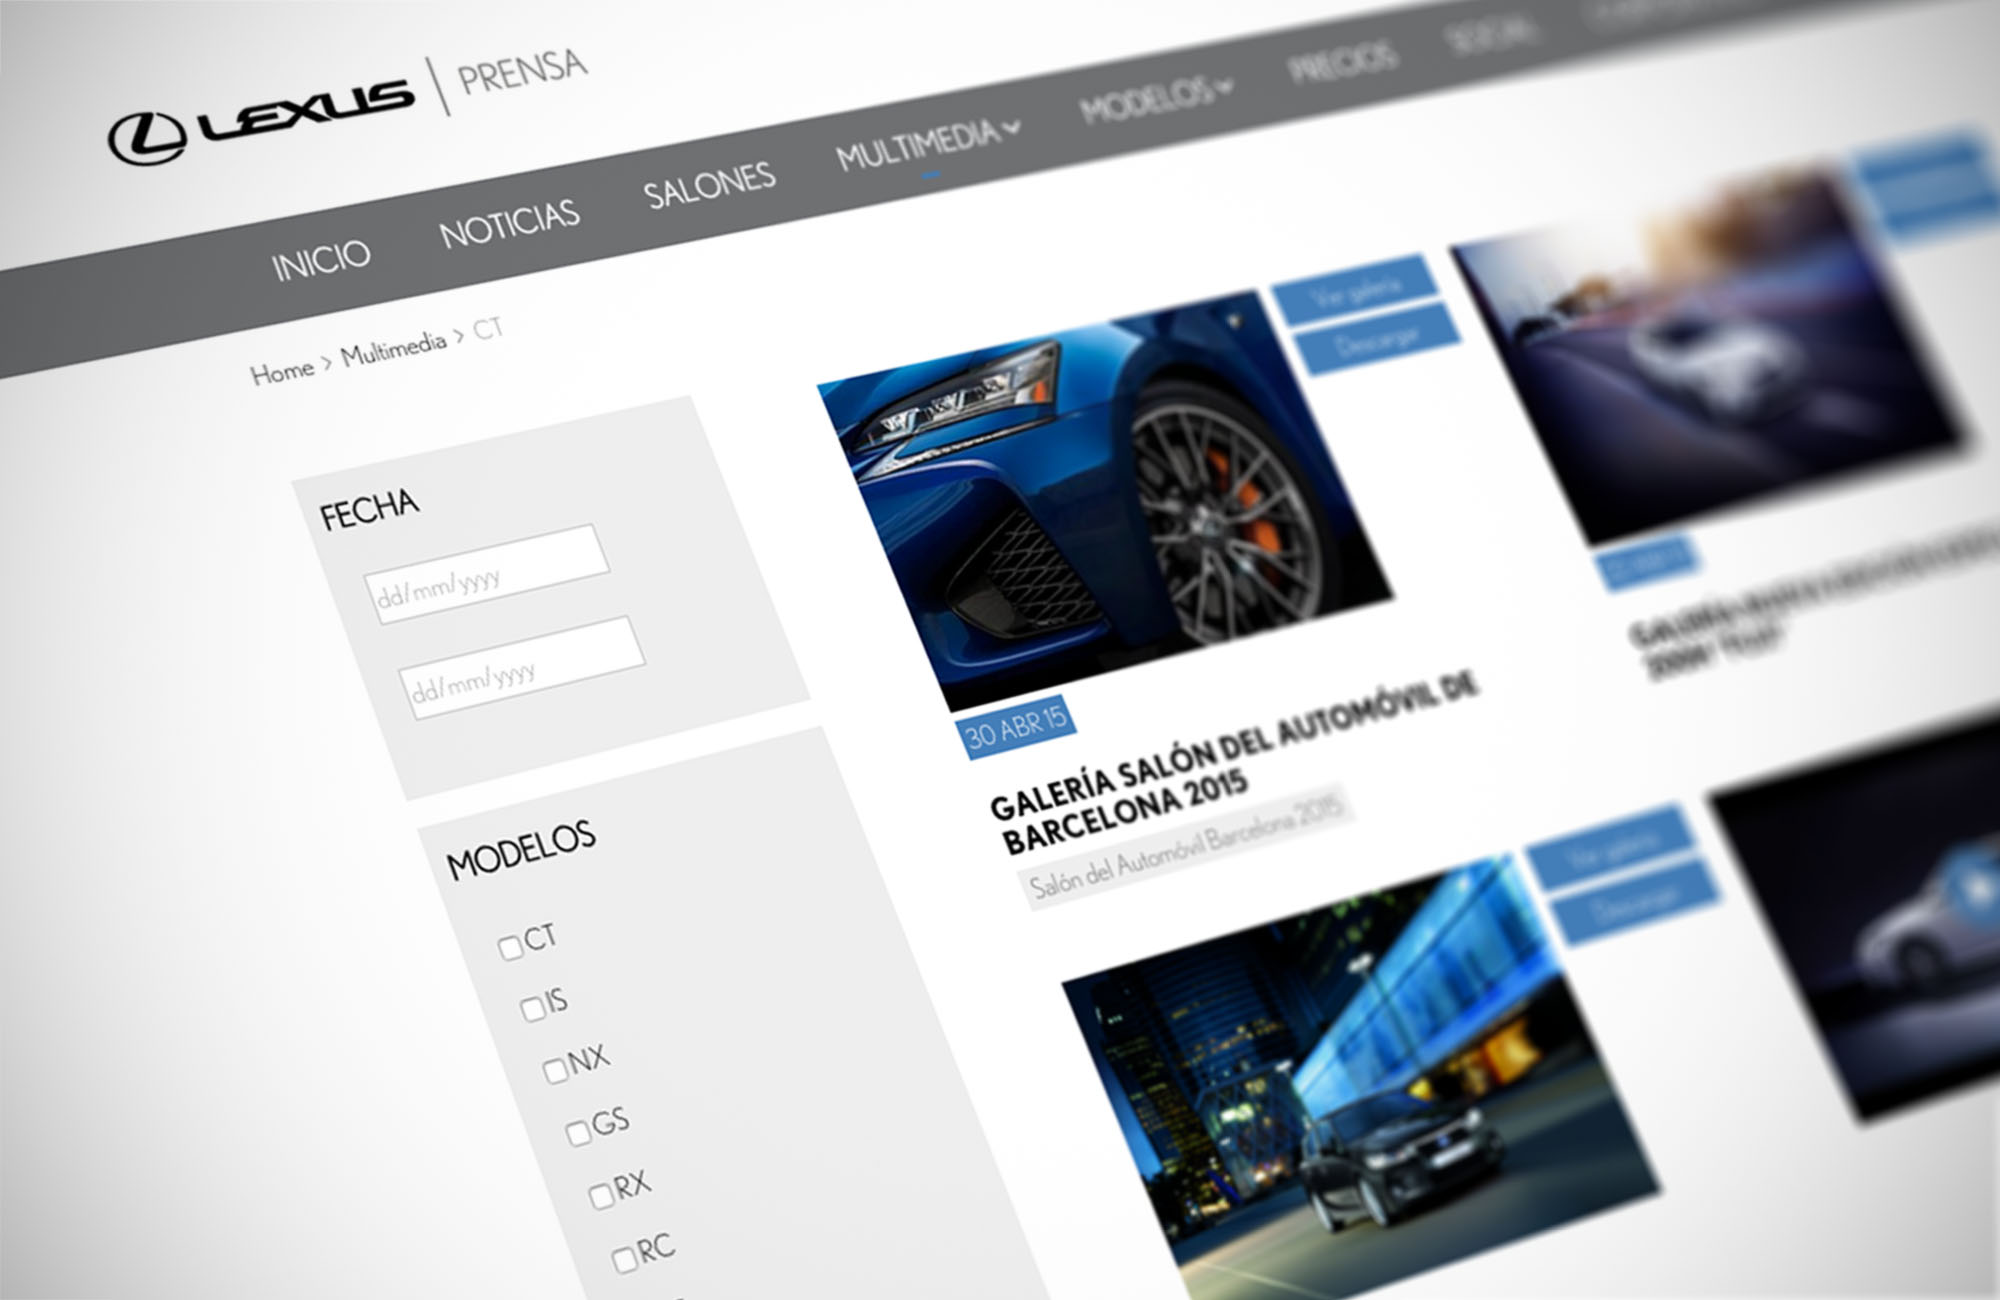Enable the NX model filter
Viewport: 2000px width, 1300px height.
(x=555, y=1070)
